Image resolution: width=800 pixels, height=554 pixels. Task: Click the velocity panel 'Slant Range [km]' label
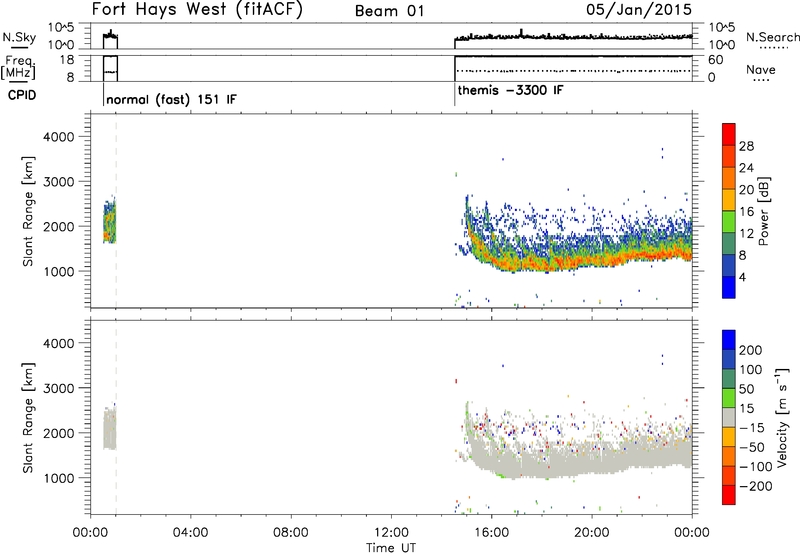click(28, 418)
